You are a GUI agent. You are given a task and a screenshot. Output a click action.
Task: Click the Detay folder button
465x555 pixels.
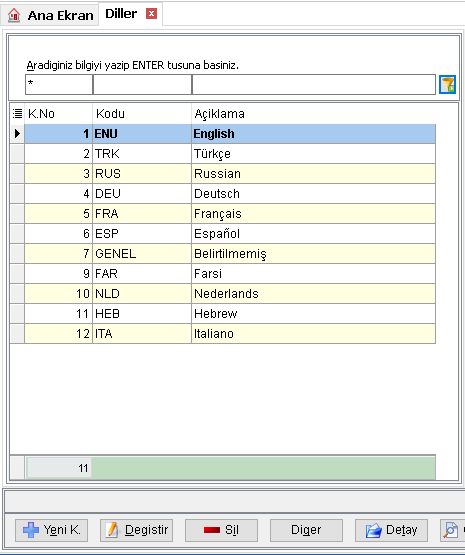click(391, 530)
